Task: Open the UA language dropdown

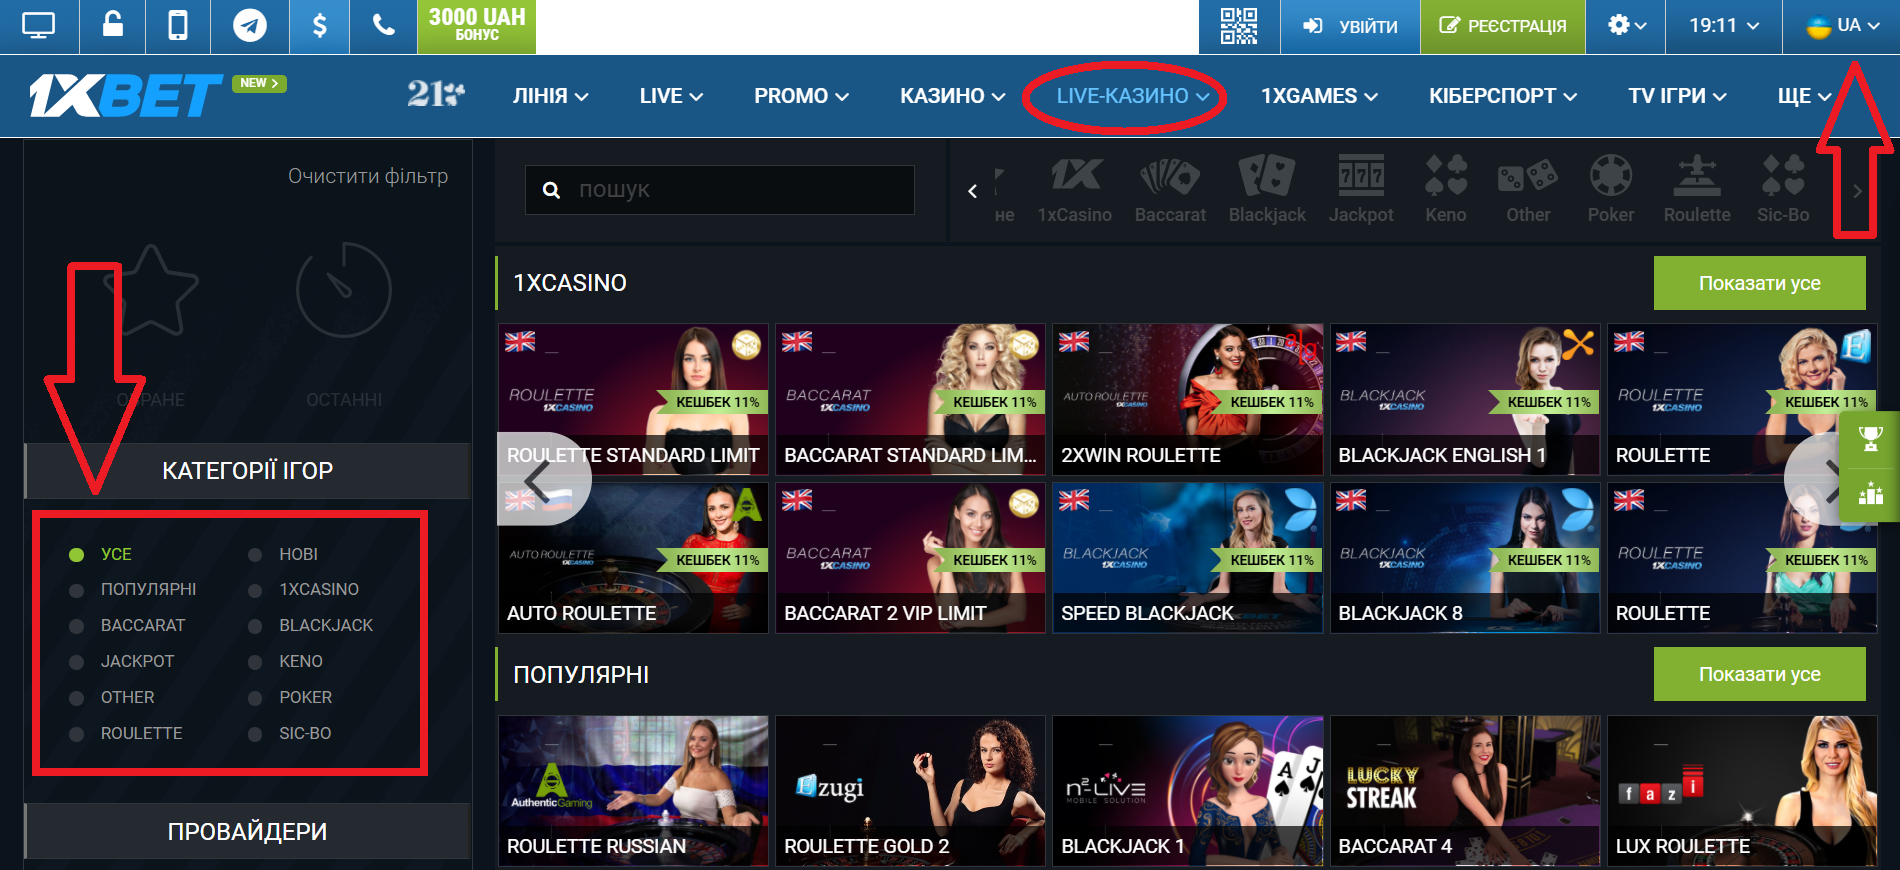Action: point(1841,26)
